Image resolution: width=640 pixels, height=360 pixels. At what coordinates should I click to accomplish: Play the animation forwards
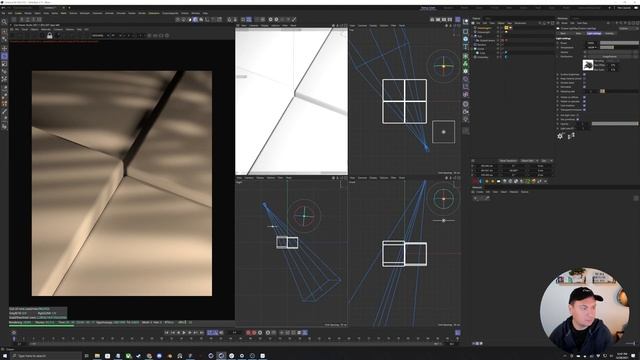point(184,333)
